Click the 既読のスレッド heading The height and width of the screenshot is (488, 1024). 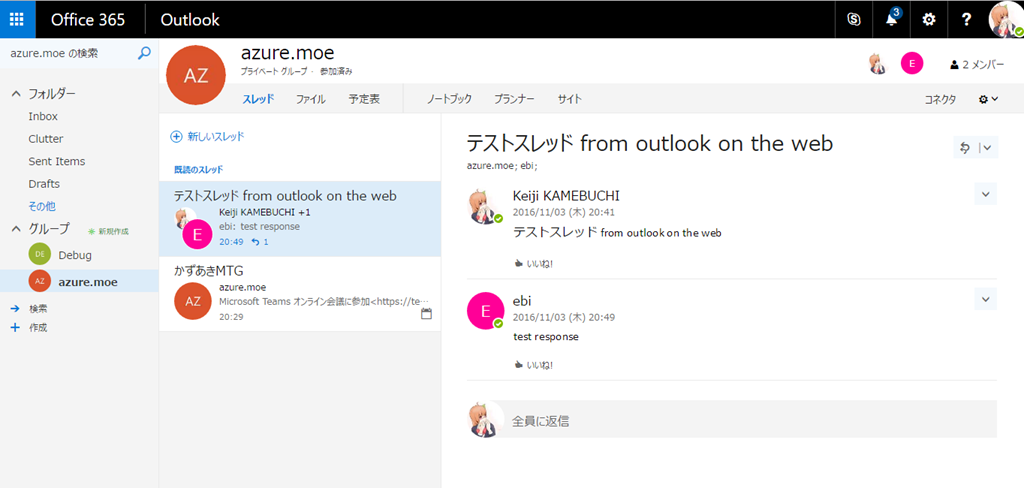point(198,169)
